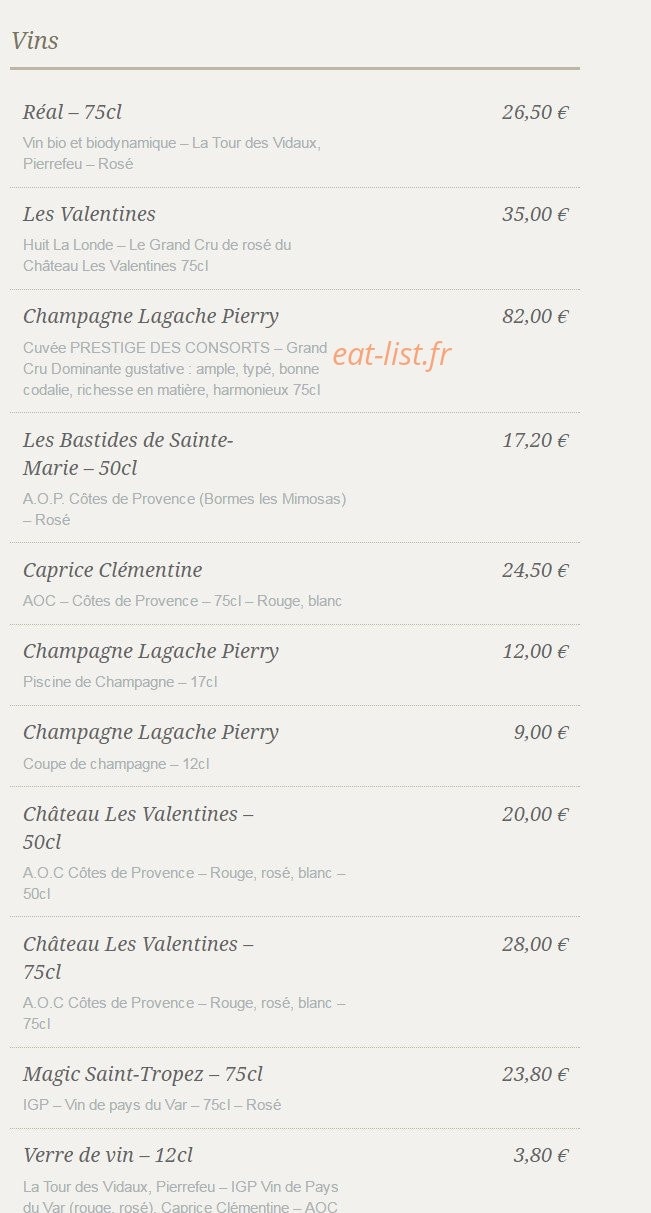Open the Les Valentines menu item

click(x=89, y=214)
